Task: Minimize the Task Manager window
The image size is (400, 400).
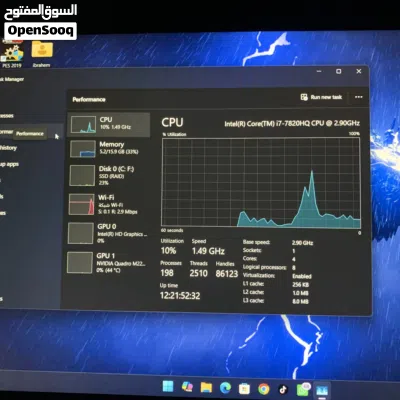Action: 319,71
